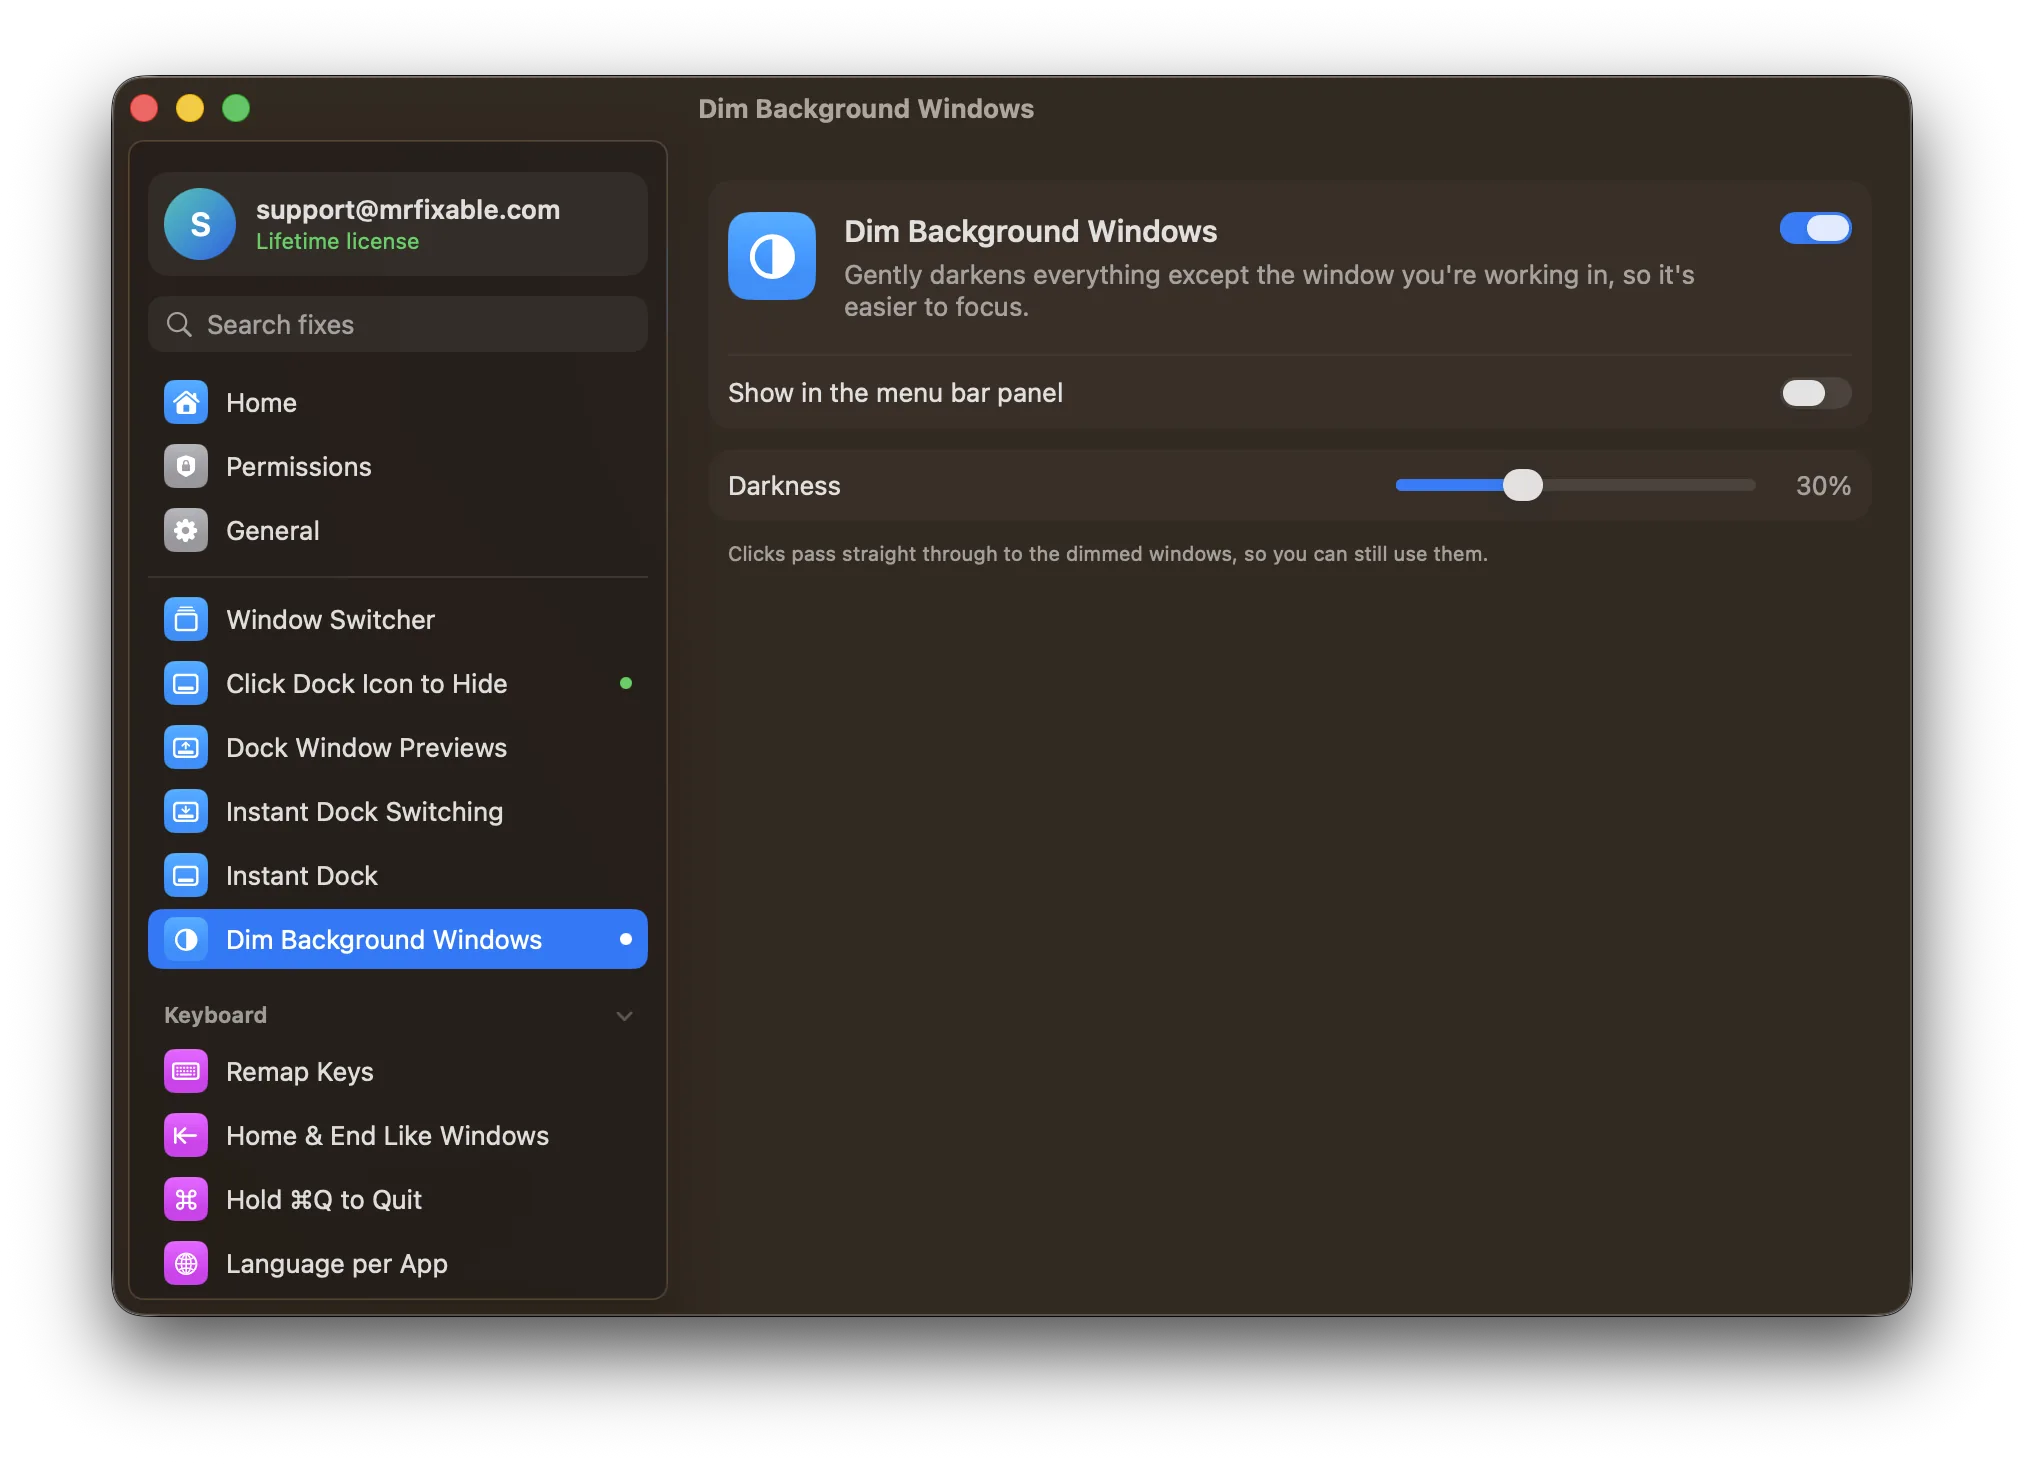Click the Darkness slider knob
Image resolution: width=2024 pixels, height=1464 pixels.
click(x=1523, y=485)
